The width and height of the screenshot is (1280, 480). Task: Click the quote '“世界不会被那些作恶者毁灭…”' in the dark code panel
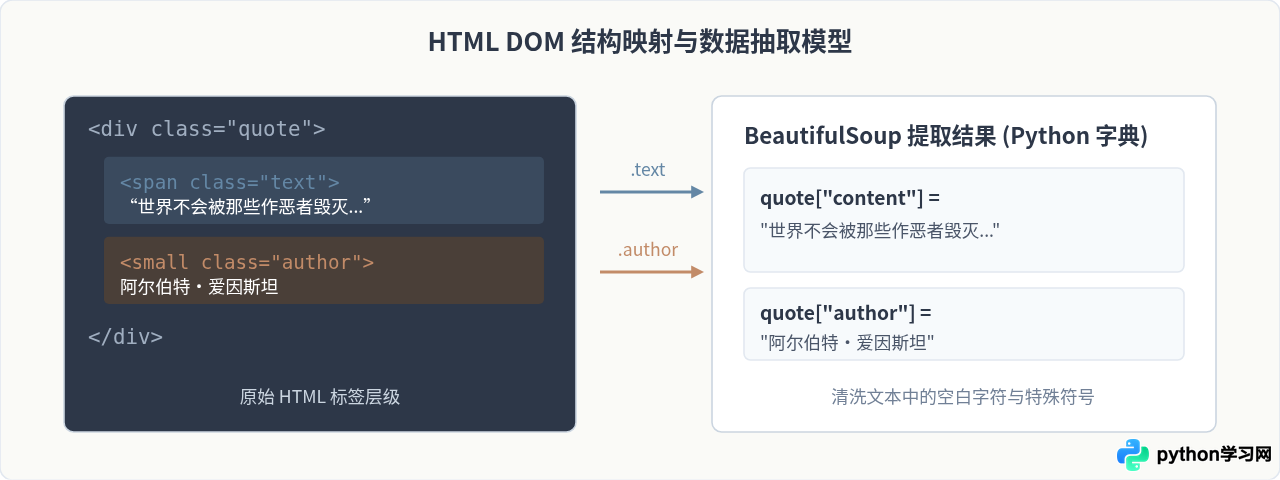coord(250,207)
